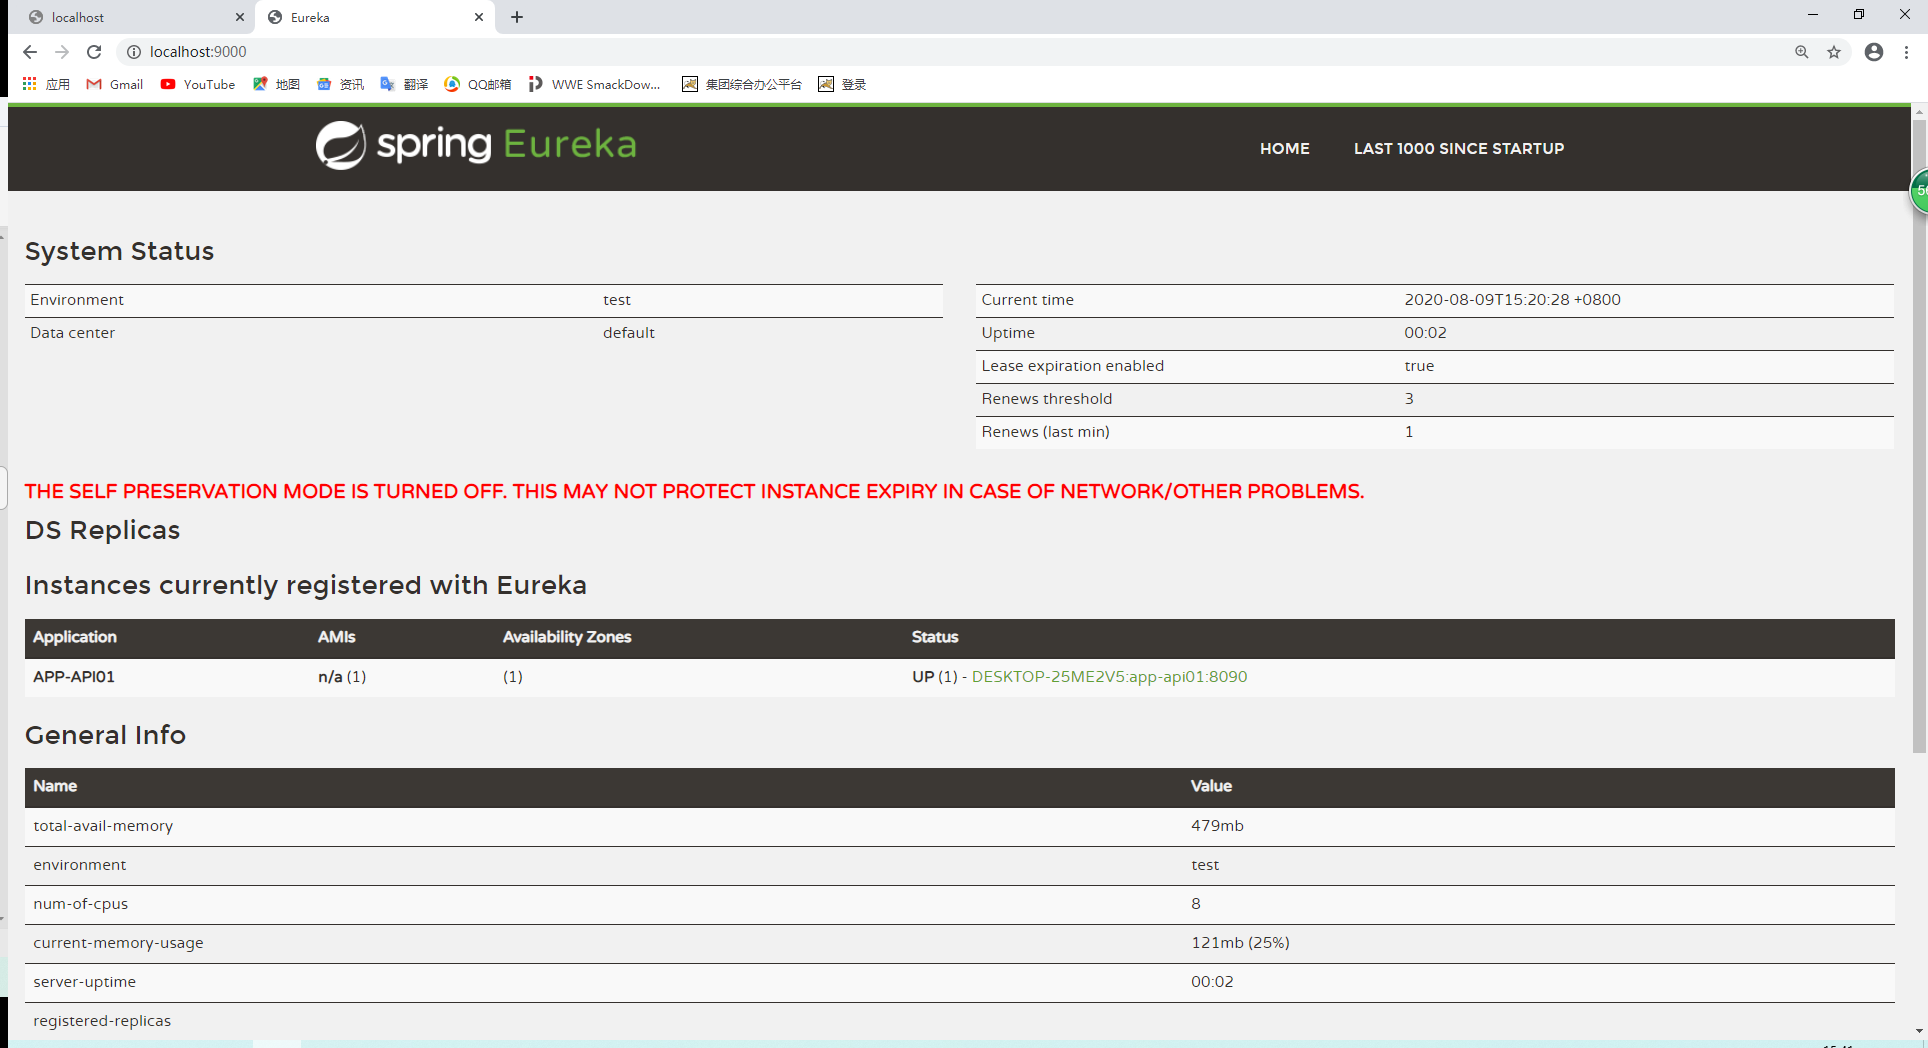Open Chrome three-dot menu
Image resolution: width=1928 pixels, height=1048 pixels.
tap(1906, 52)
